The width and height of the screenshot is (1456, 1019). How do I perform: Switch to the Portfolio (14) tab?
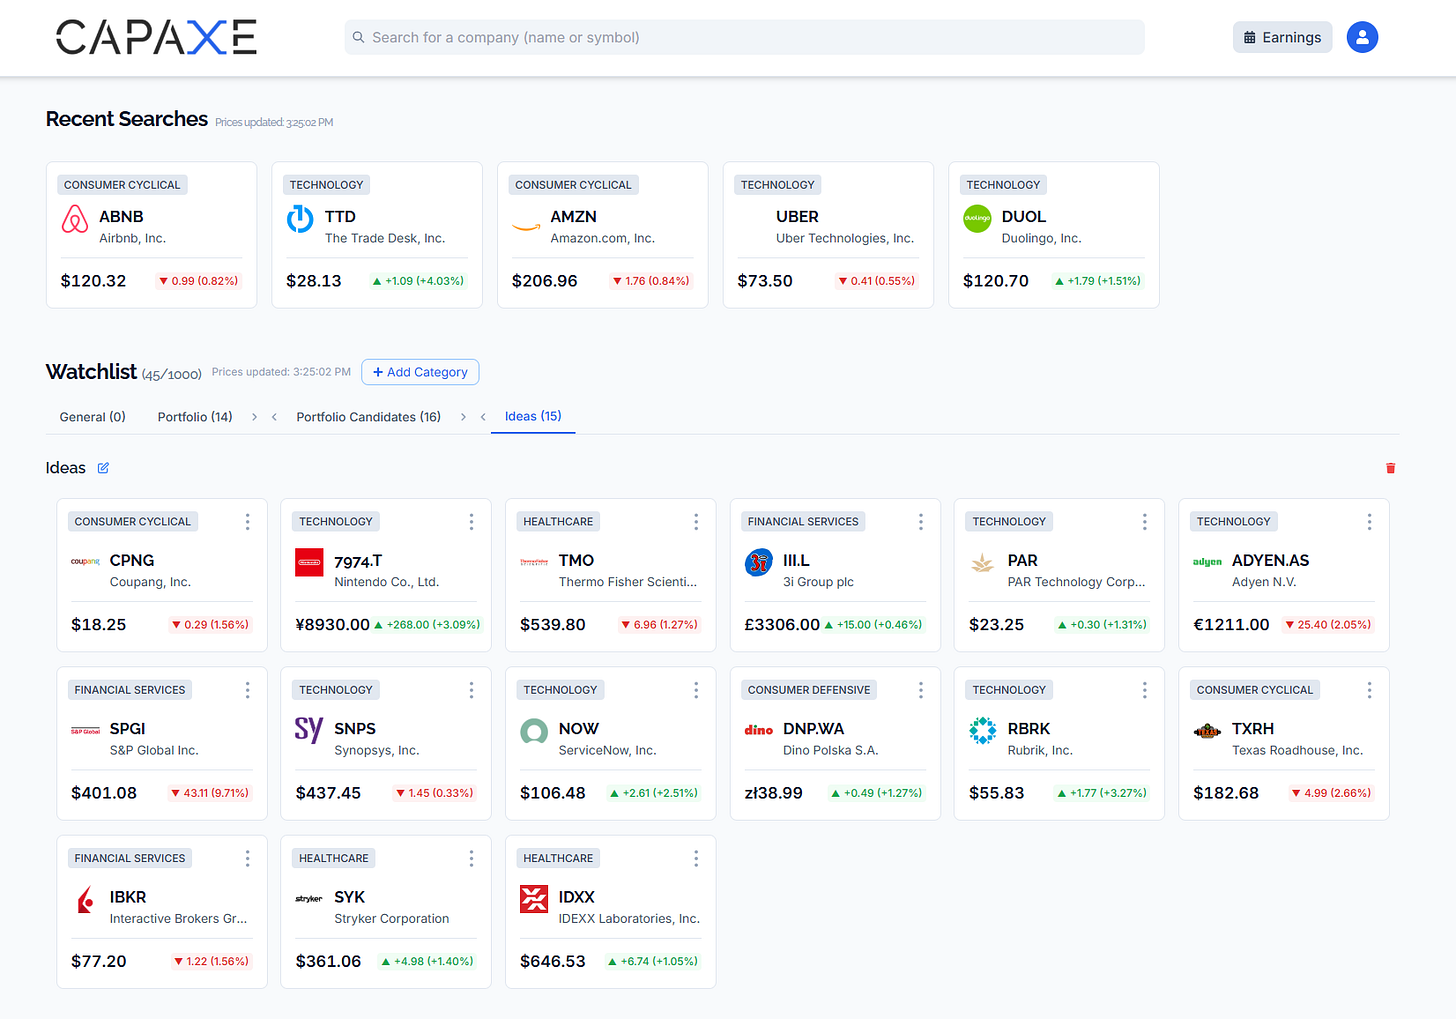195,417
